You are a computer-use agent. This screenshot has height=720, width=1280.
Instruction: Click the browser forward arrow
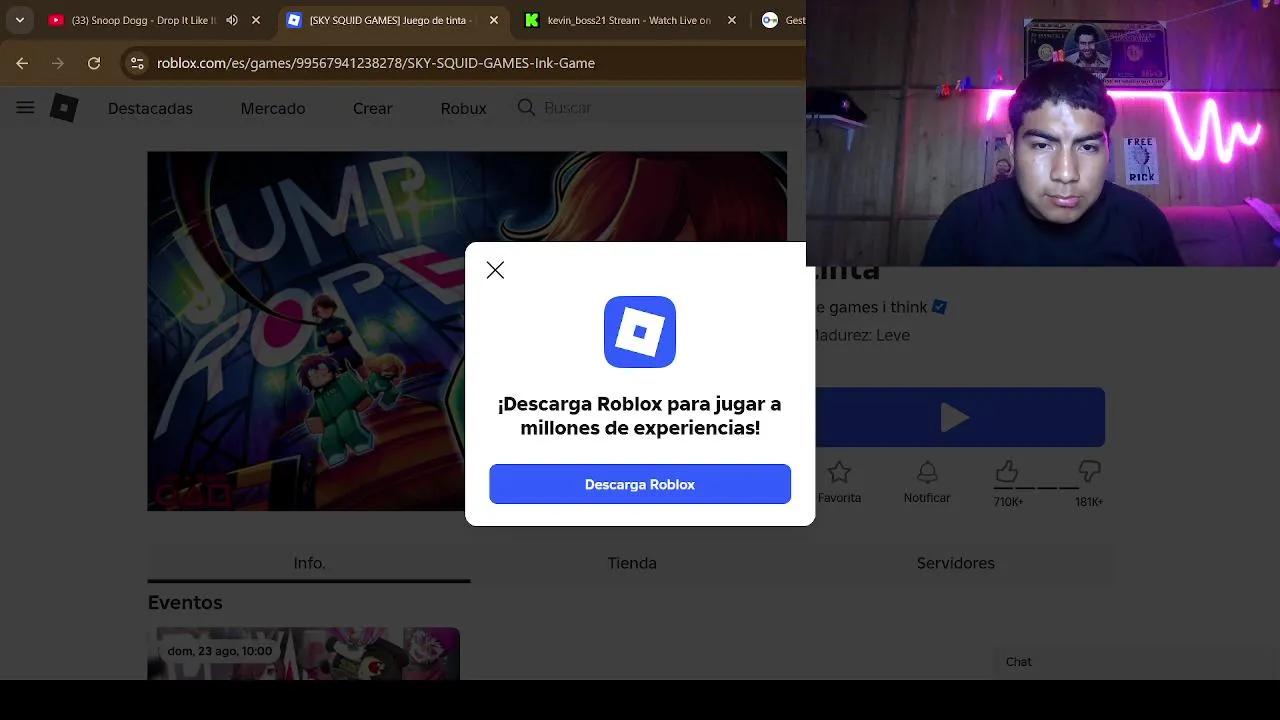click(x=58, y=63)
